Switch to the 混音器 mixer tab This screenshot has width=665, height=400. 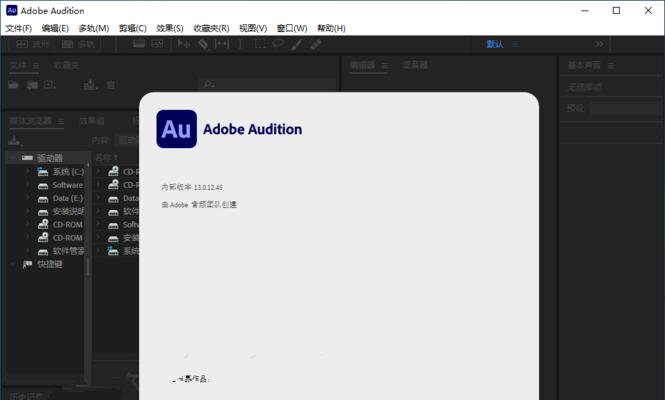coord(415,65)
